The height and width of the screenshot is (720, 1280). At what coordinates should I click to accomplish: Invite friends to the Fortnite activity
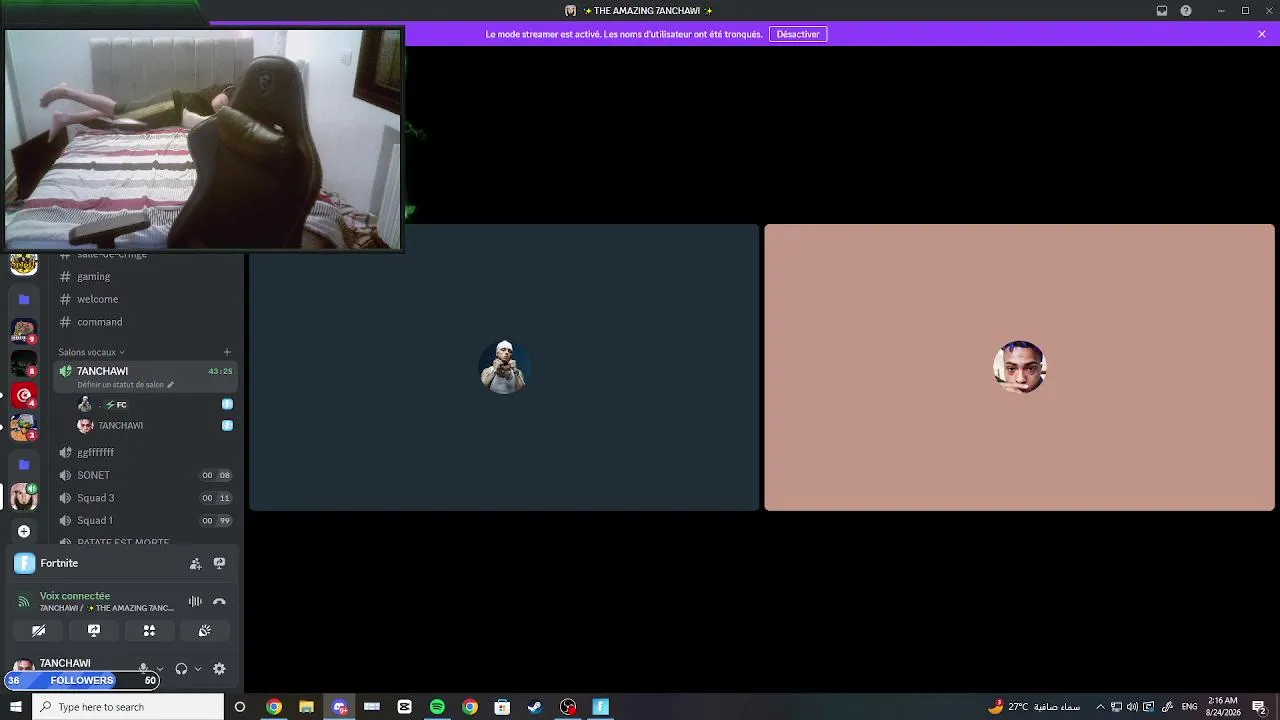pos(195,563)
